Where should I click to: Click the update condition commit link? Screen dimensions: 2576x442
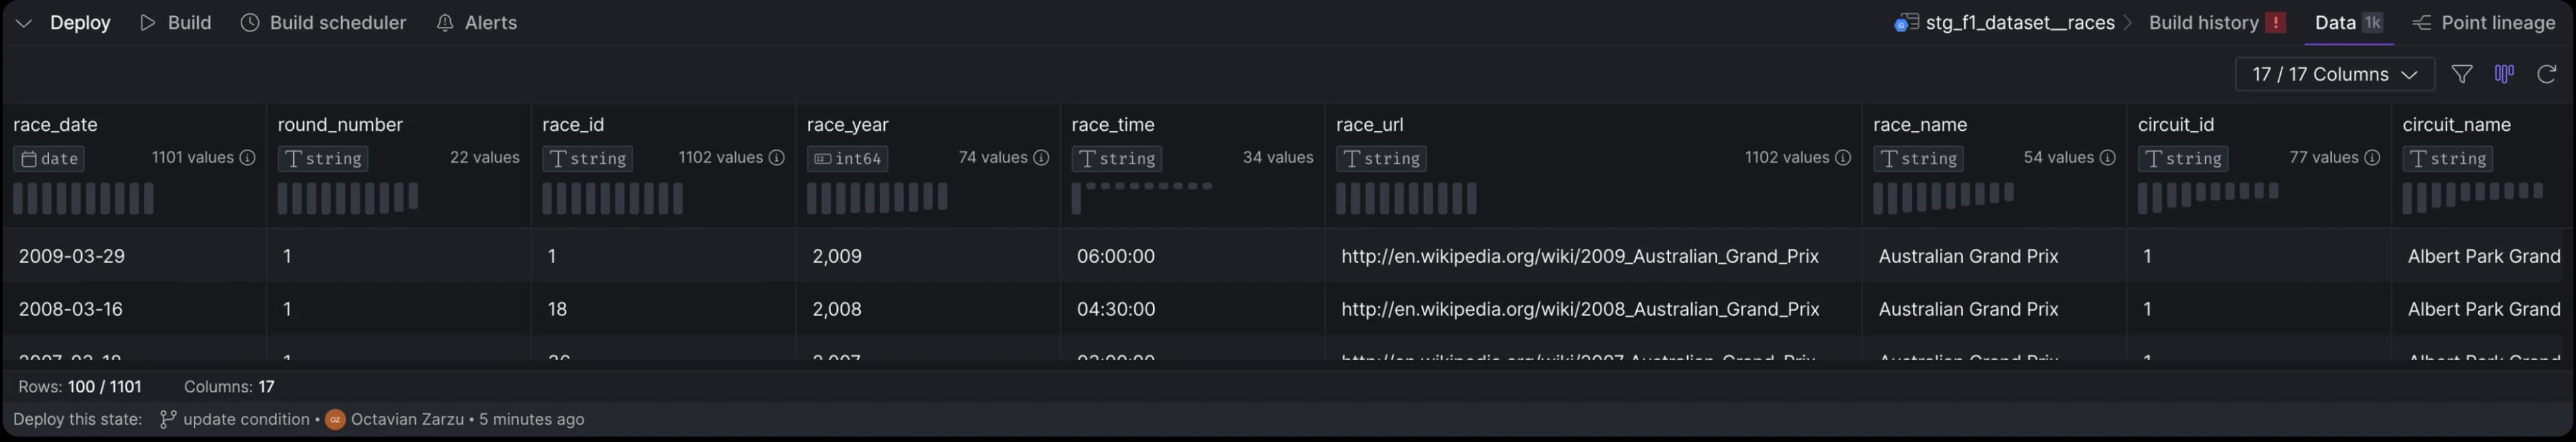[x=246, y=419]
